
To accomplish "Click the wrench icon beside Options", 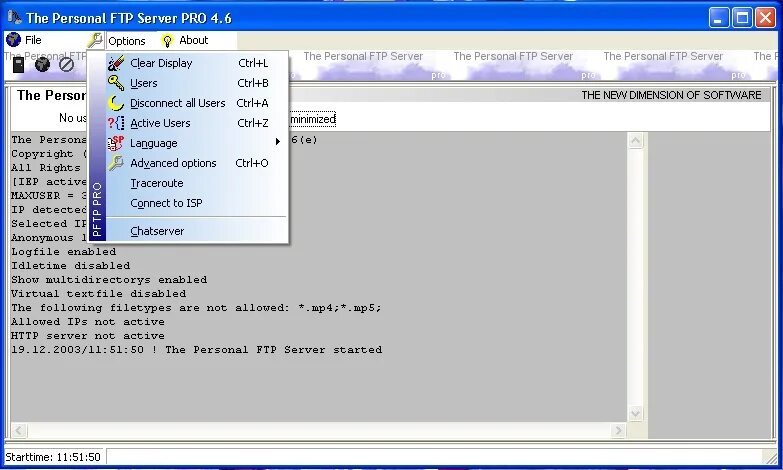I will (95, 40).
